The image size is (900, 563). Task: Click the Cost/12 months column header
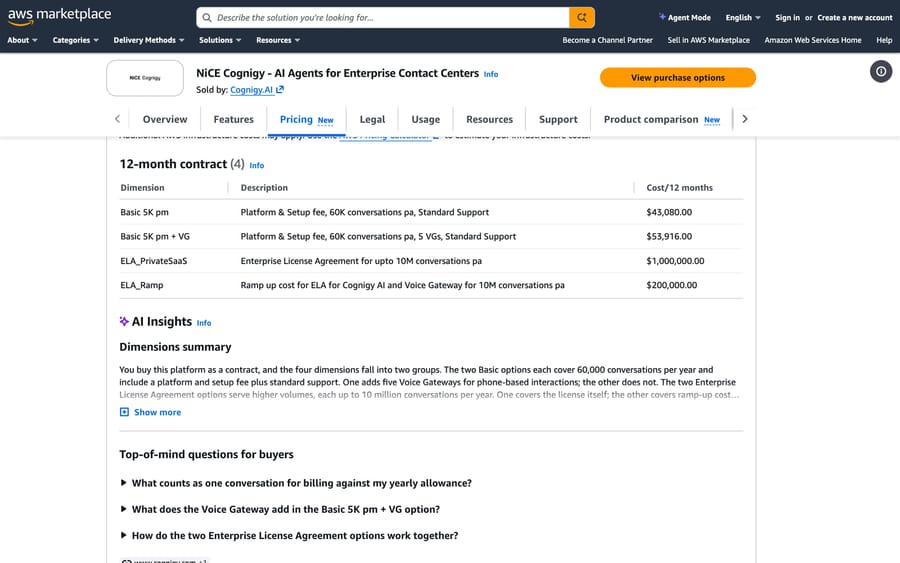pyautogui.click(x=679, y=188)
